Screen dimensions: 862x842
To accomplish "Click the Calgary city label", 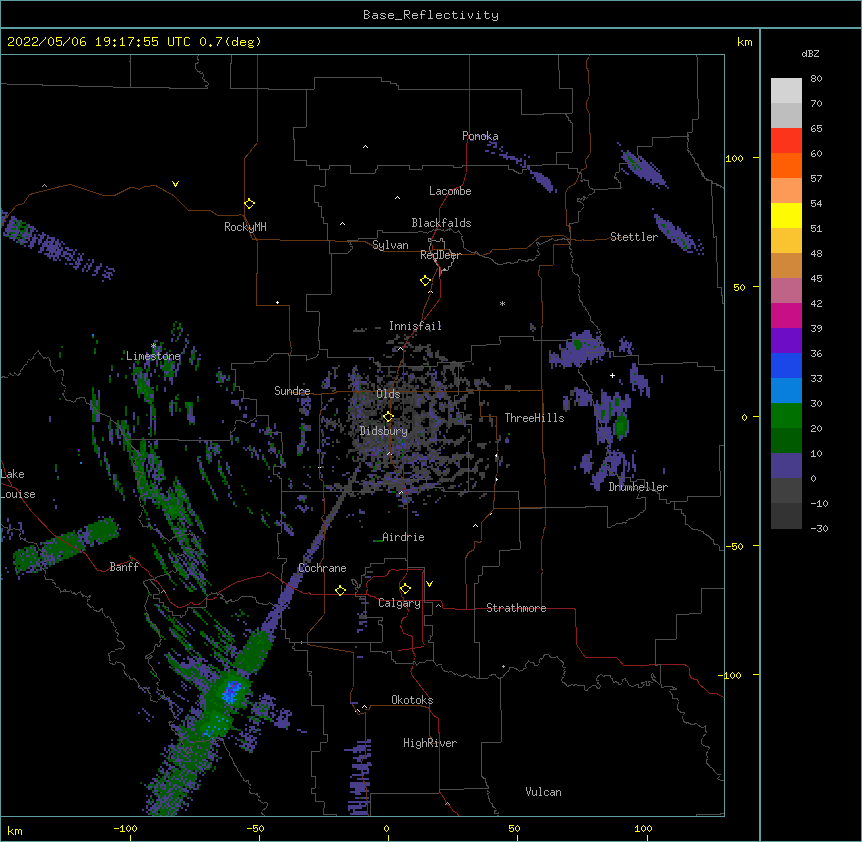I will click(399, 603).
